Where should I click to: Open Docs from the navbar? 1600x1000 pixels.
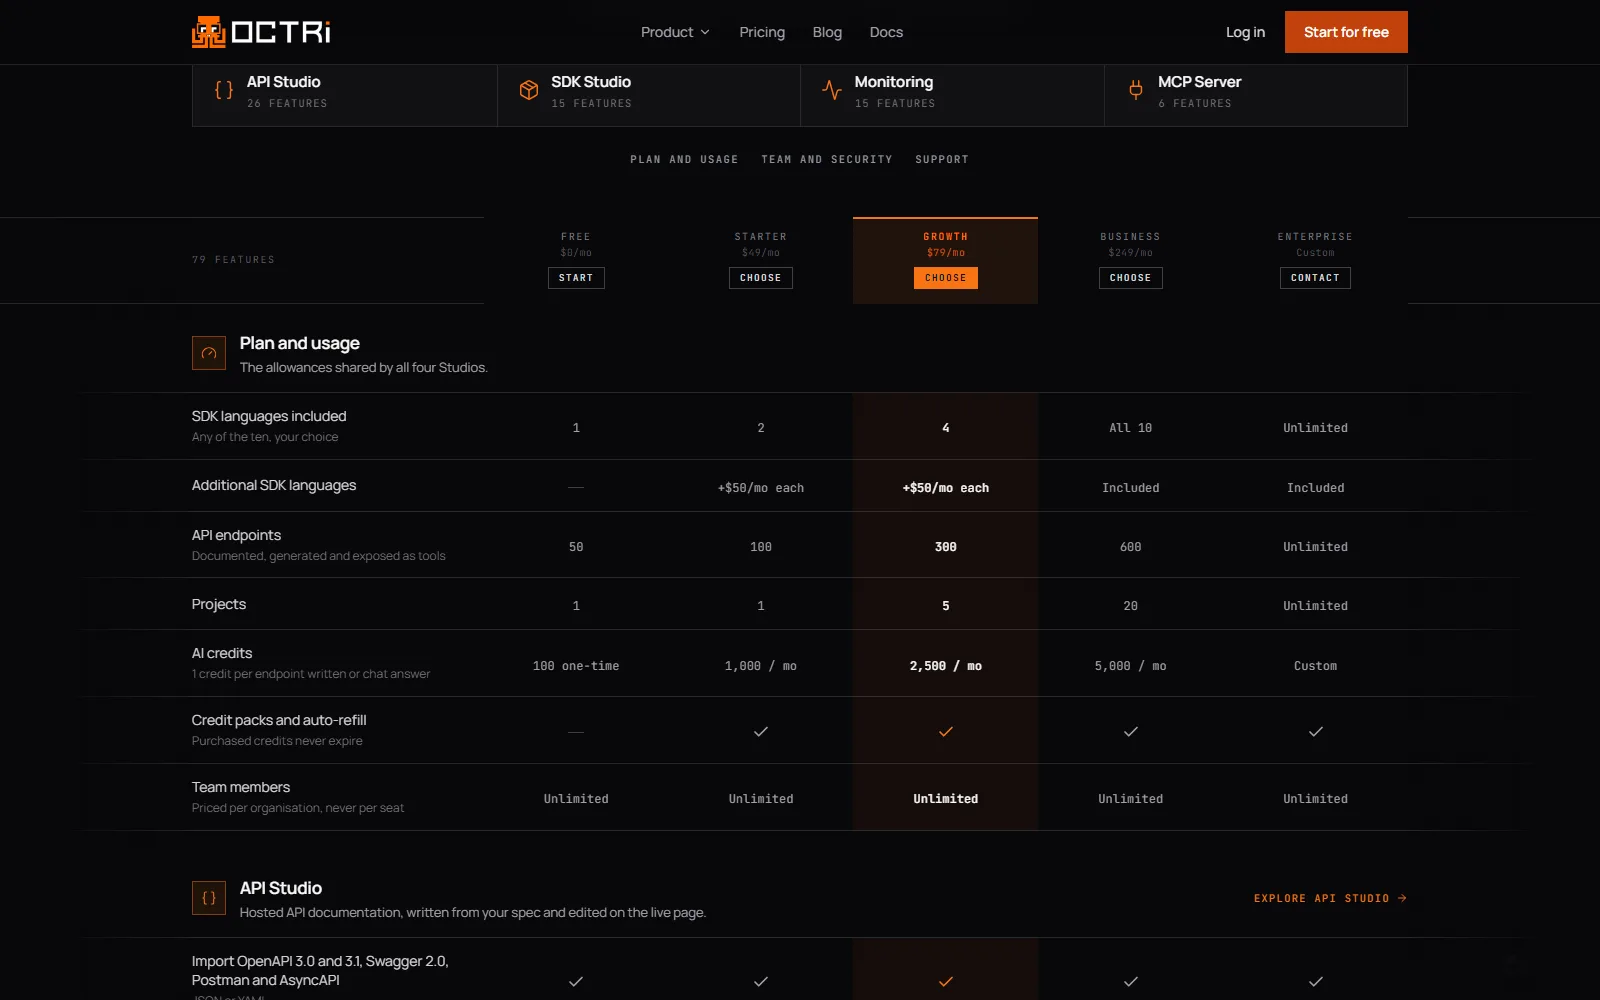click(886, 32)
